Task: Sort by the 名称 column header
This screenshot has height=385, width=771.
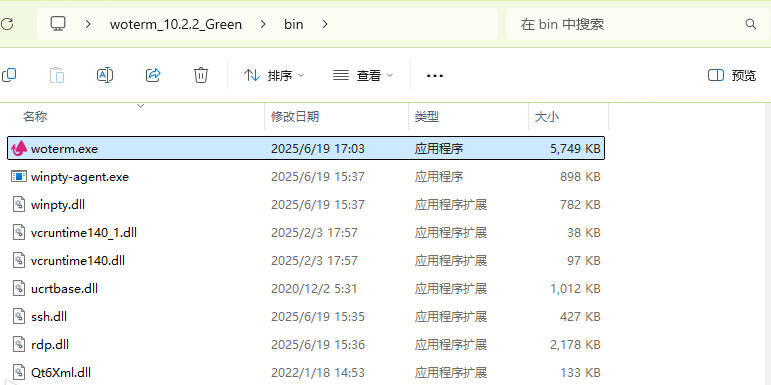Action: [x=35, y=117]
